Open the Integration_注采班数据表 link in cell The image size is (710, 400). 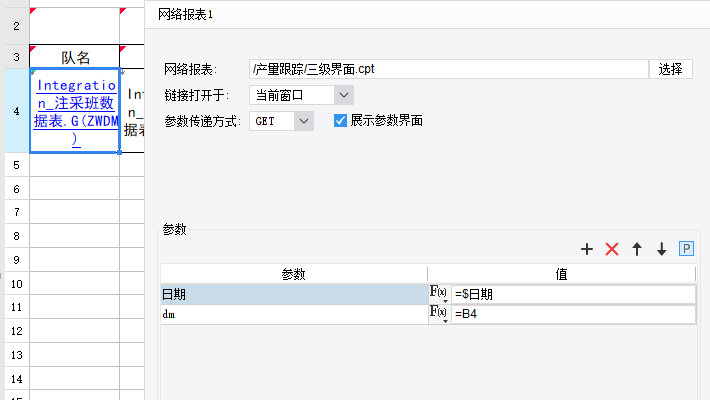tap(75, 111)
